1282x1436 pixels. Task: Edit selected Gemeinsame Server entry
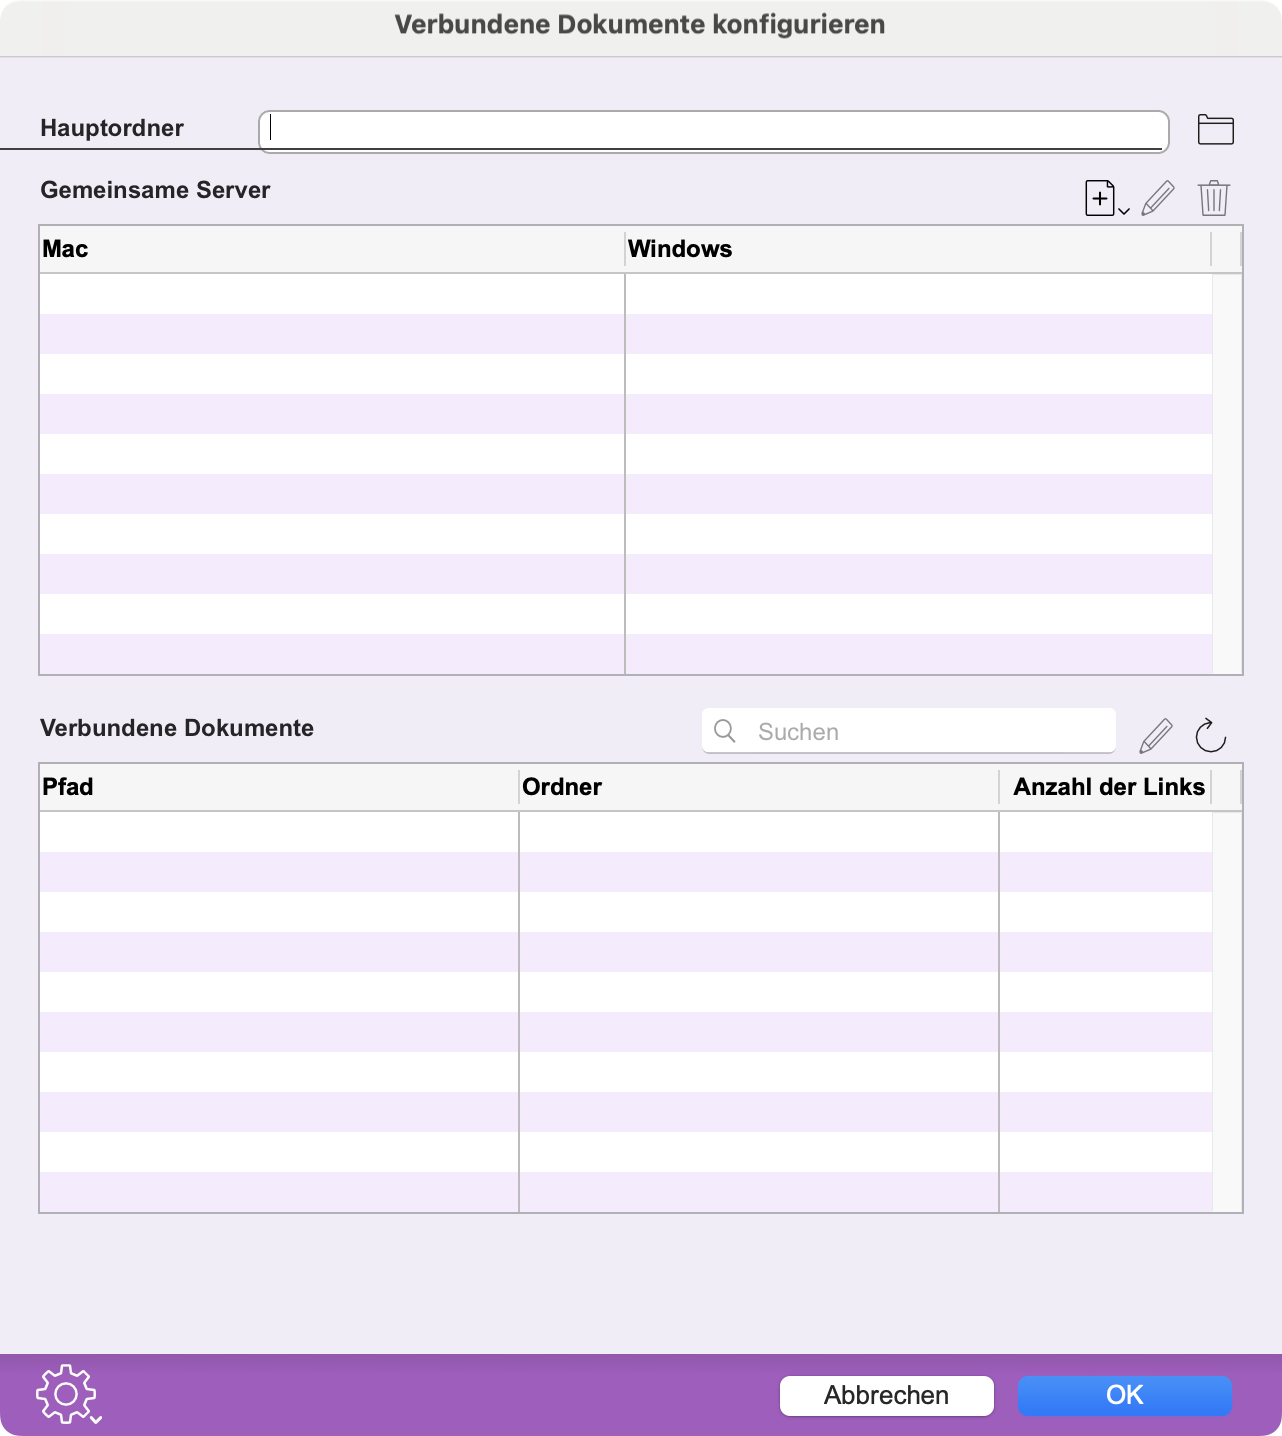click(x=1157, y=198)
